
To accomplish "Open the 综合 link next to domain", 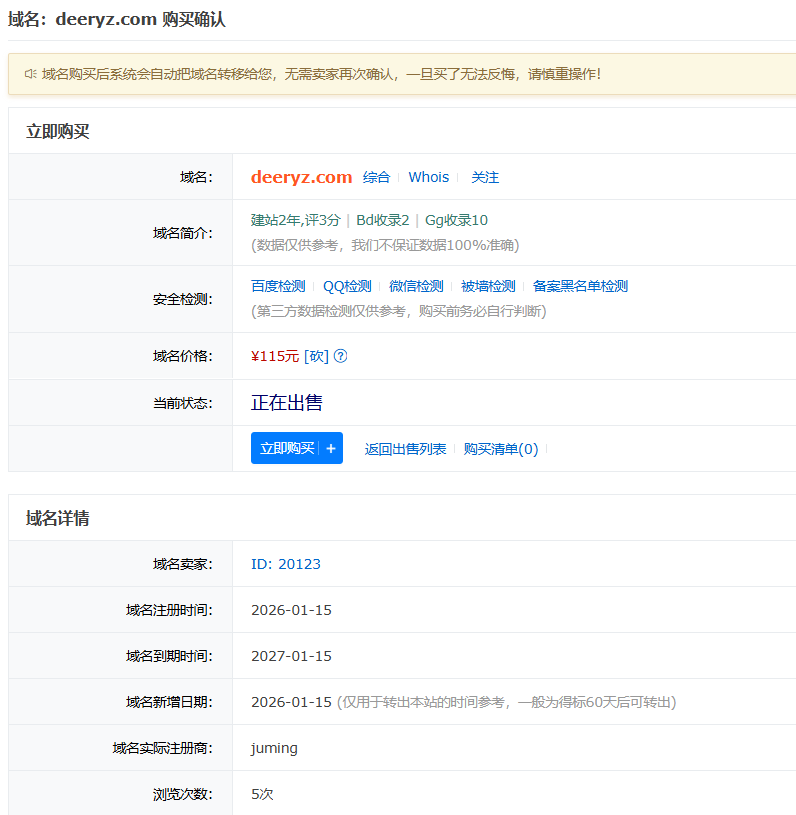I will click(x=376, y=177).
